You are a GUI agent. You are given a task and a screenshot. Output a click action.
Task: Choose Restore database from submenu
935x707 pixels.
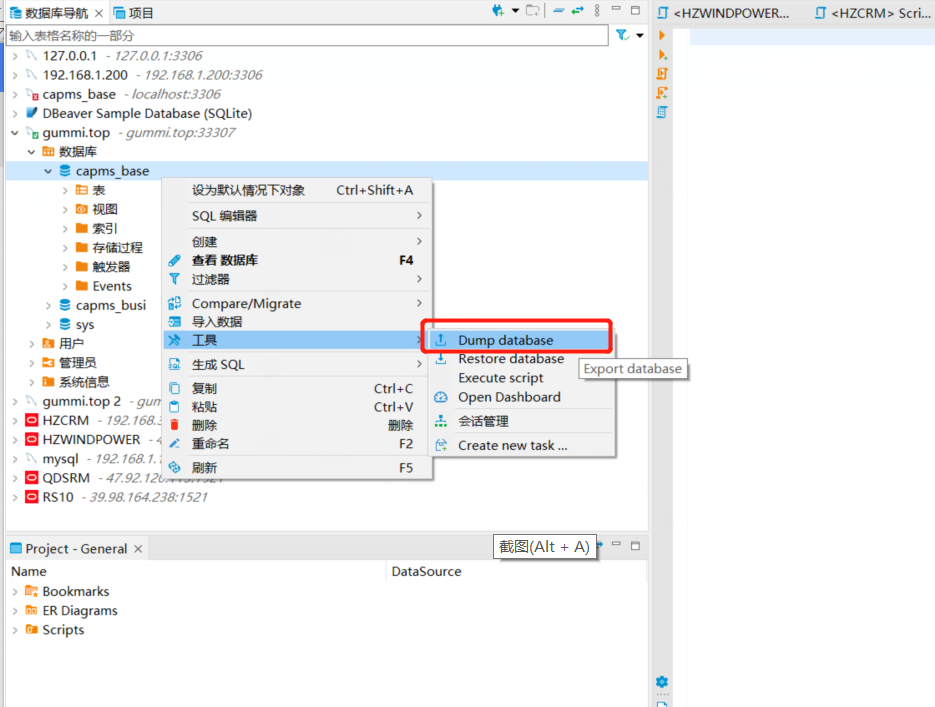pos(510,359)
